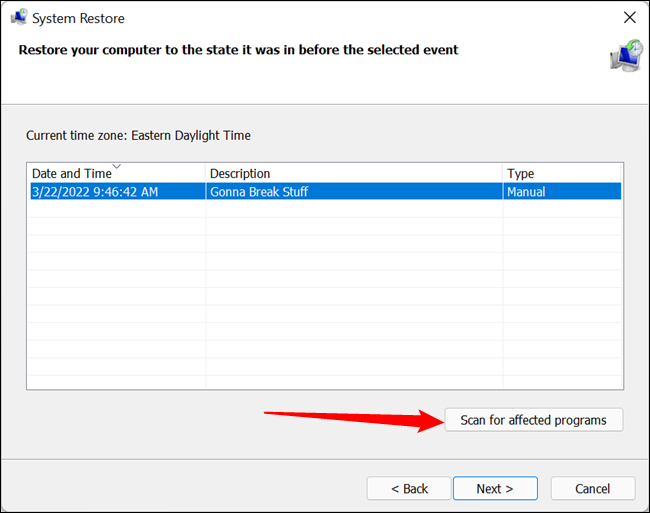Proceed with the Next button
The image size is (650, 513).
click(x=494, y=489)
